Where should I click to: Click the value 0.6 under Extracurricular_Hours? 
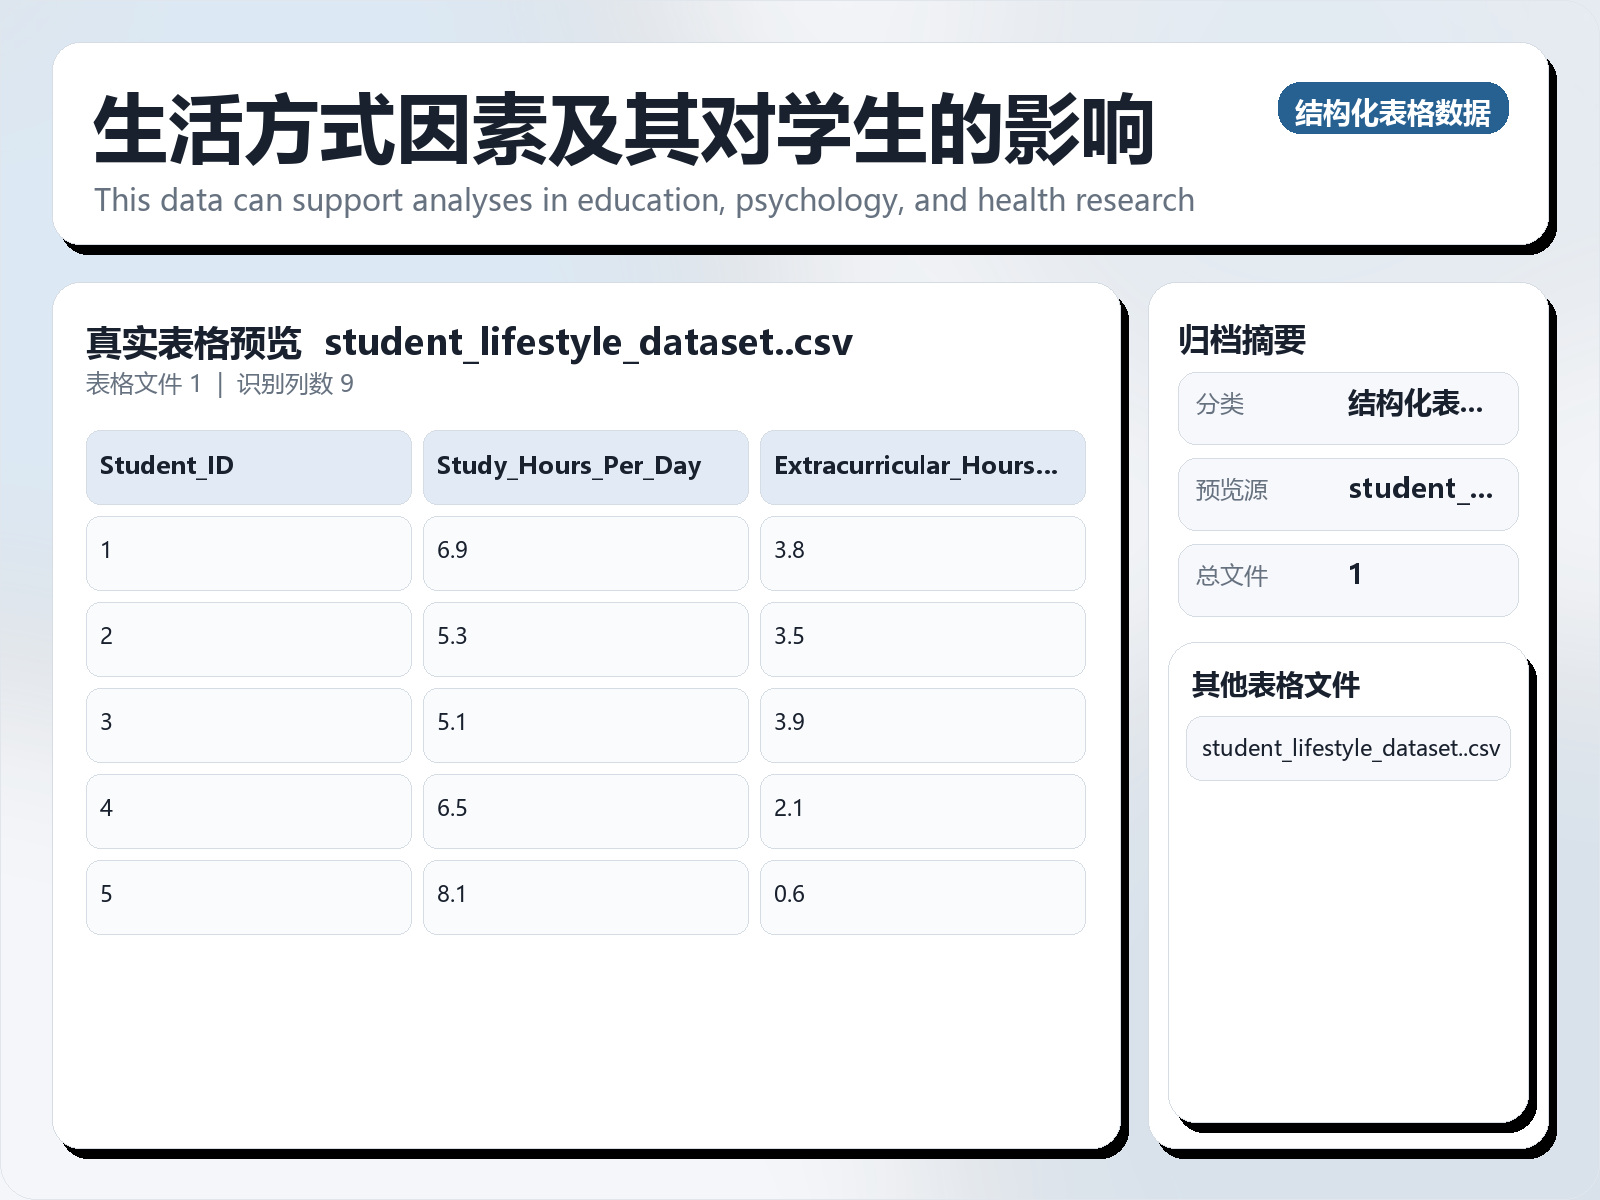click(789, 895)
